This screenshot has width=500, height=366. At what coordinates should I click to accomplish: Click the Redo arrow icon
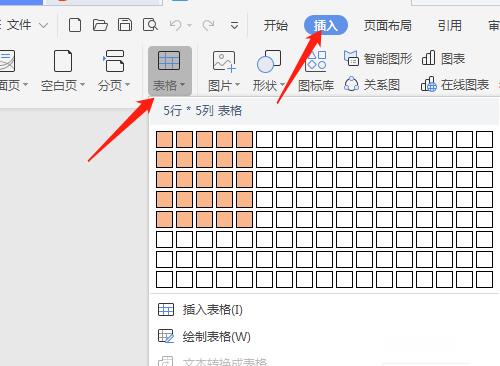(209, 25)
